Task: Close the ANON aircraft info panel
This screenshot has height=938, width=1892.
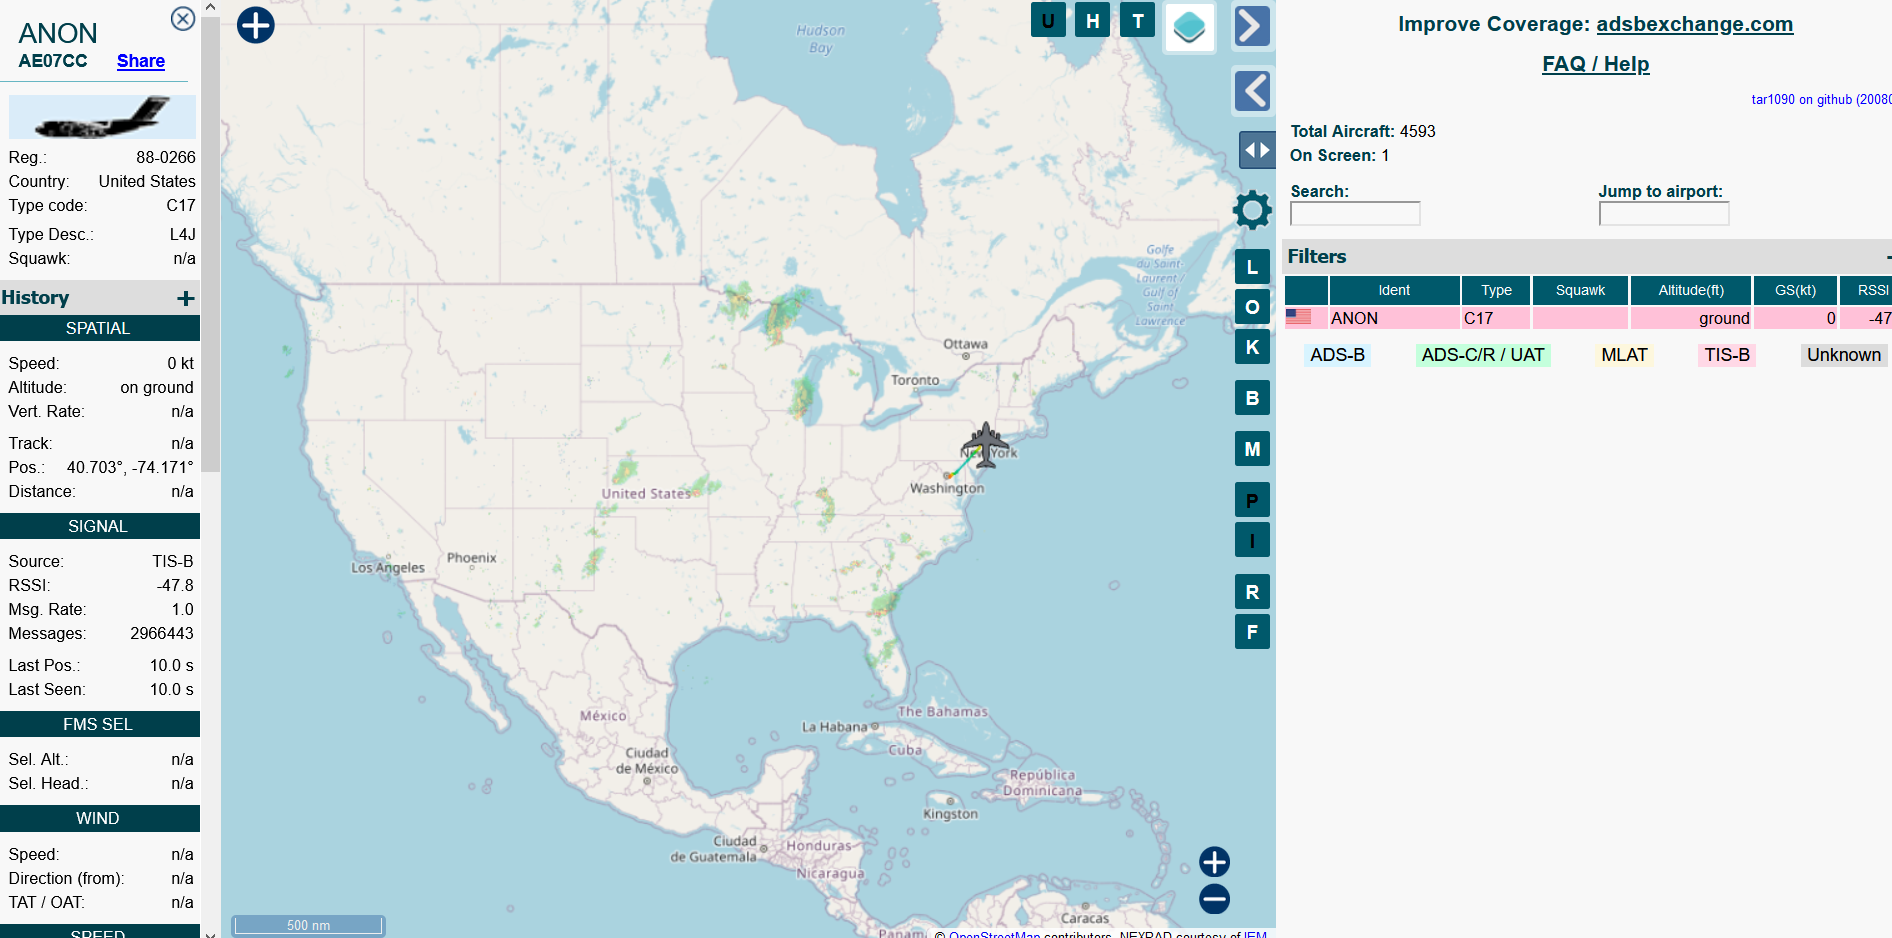Action: tap(183, 19)
